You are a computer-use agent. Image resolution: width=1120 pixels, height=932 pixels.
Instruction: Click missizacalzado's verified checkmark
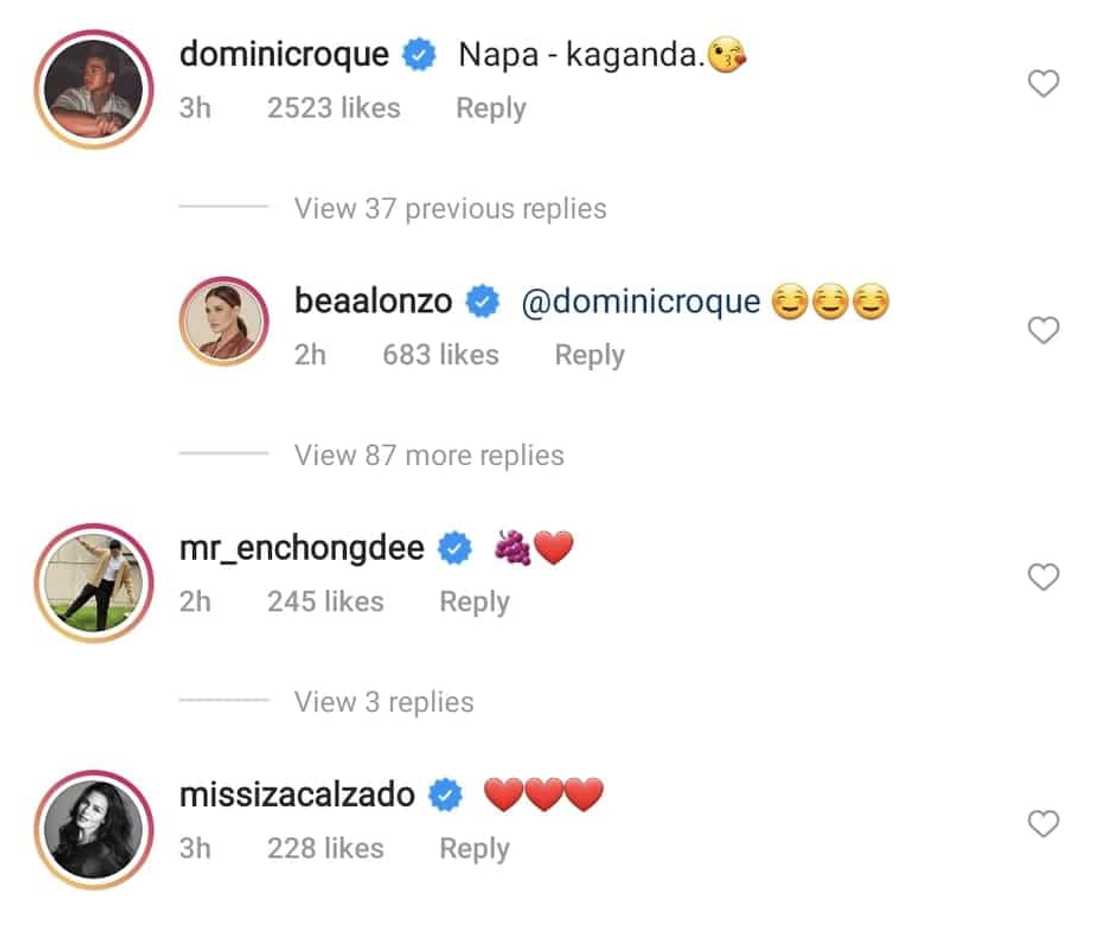(x=444, y=793)
